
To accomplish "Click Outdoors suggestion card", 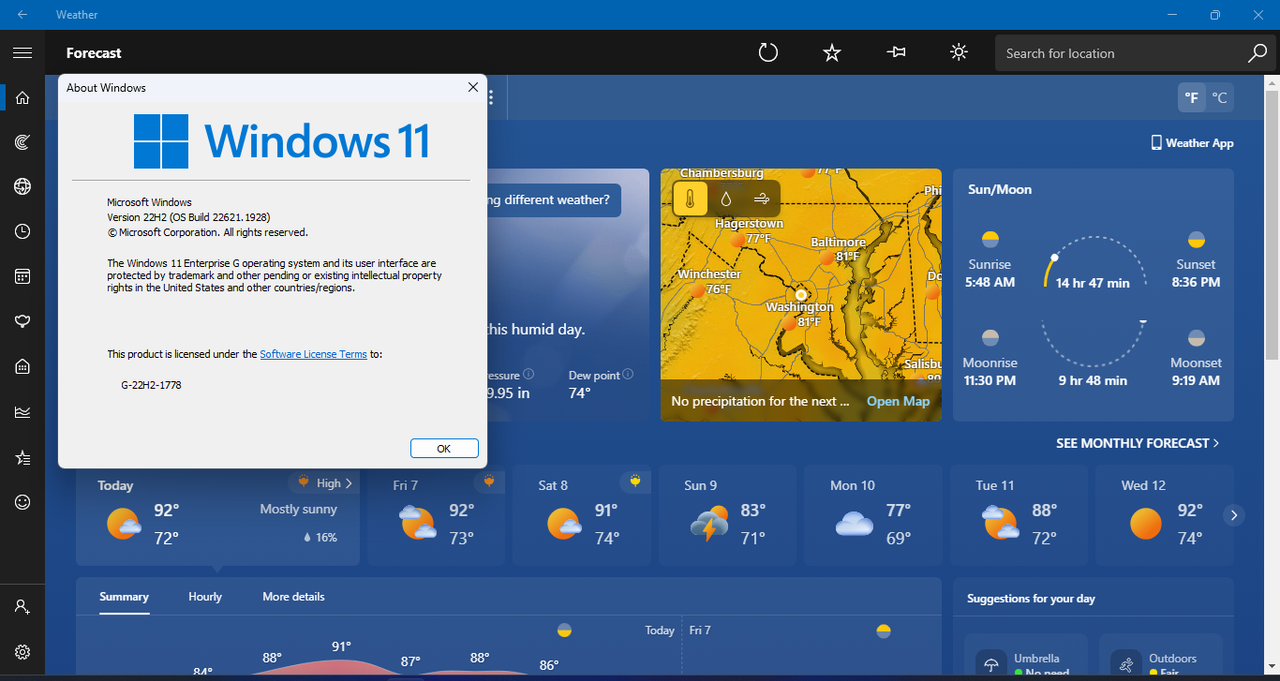I will 1160,657.
